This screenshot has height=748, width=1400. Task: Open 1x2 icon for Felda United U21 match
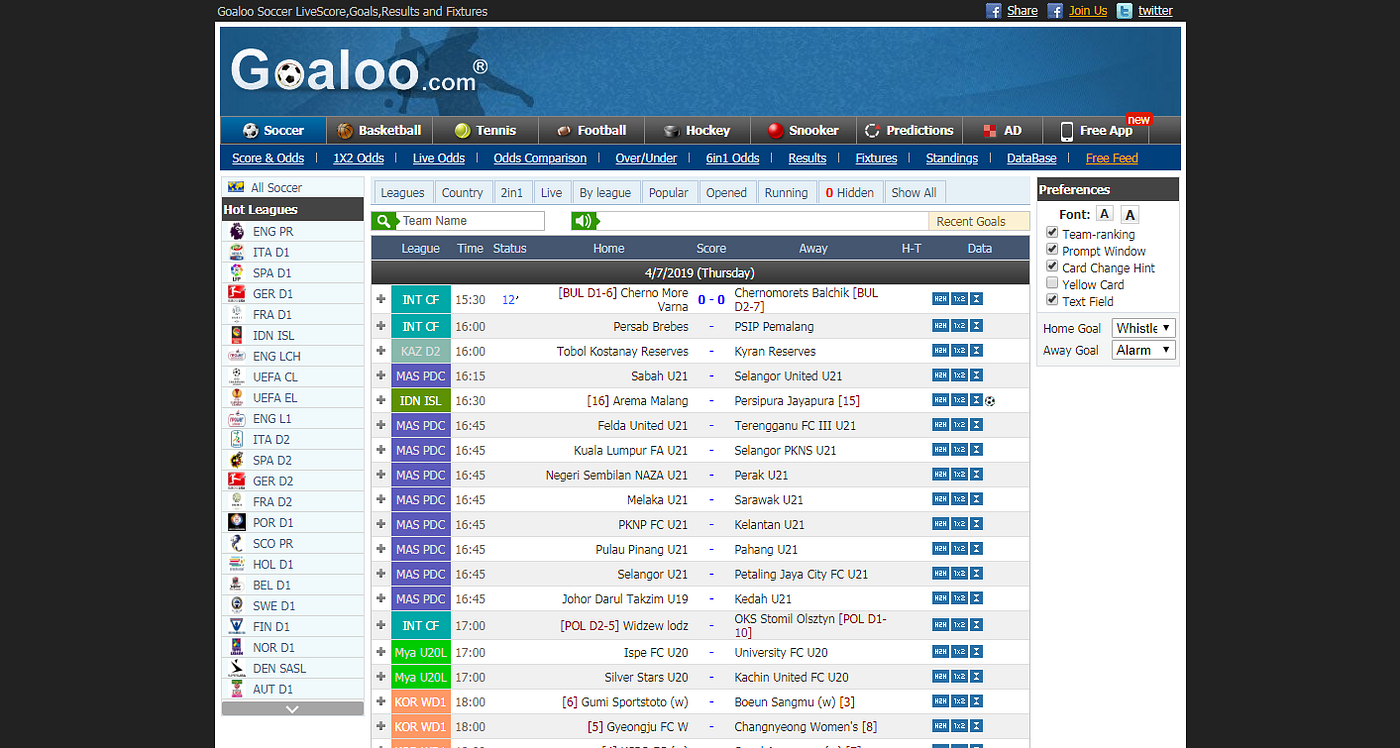click(959, 425)
